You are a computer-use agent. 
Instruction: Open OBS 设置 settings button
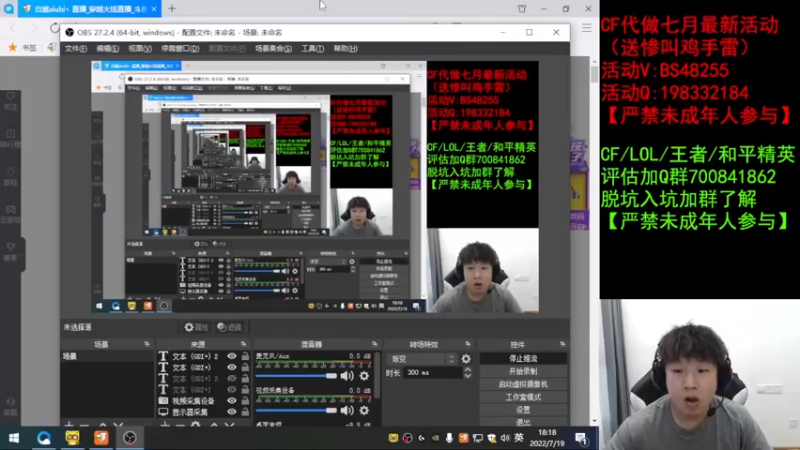pyautogui.click(x=523, y=410)
